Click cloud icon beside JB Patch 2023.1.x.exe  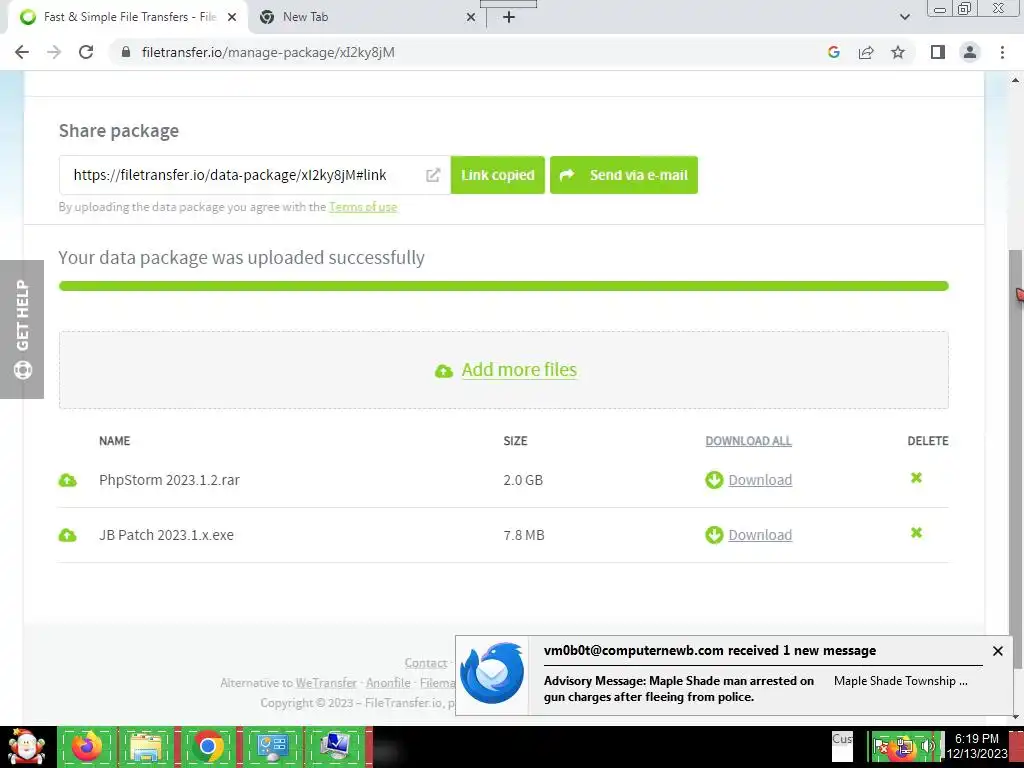[67, 535]
